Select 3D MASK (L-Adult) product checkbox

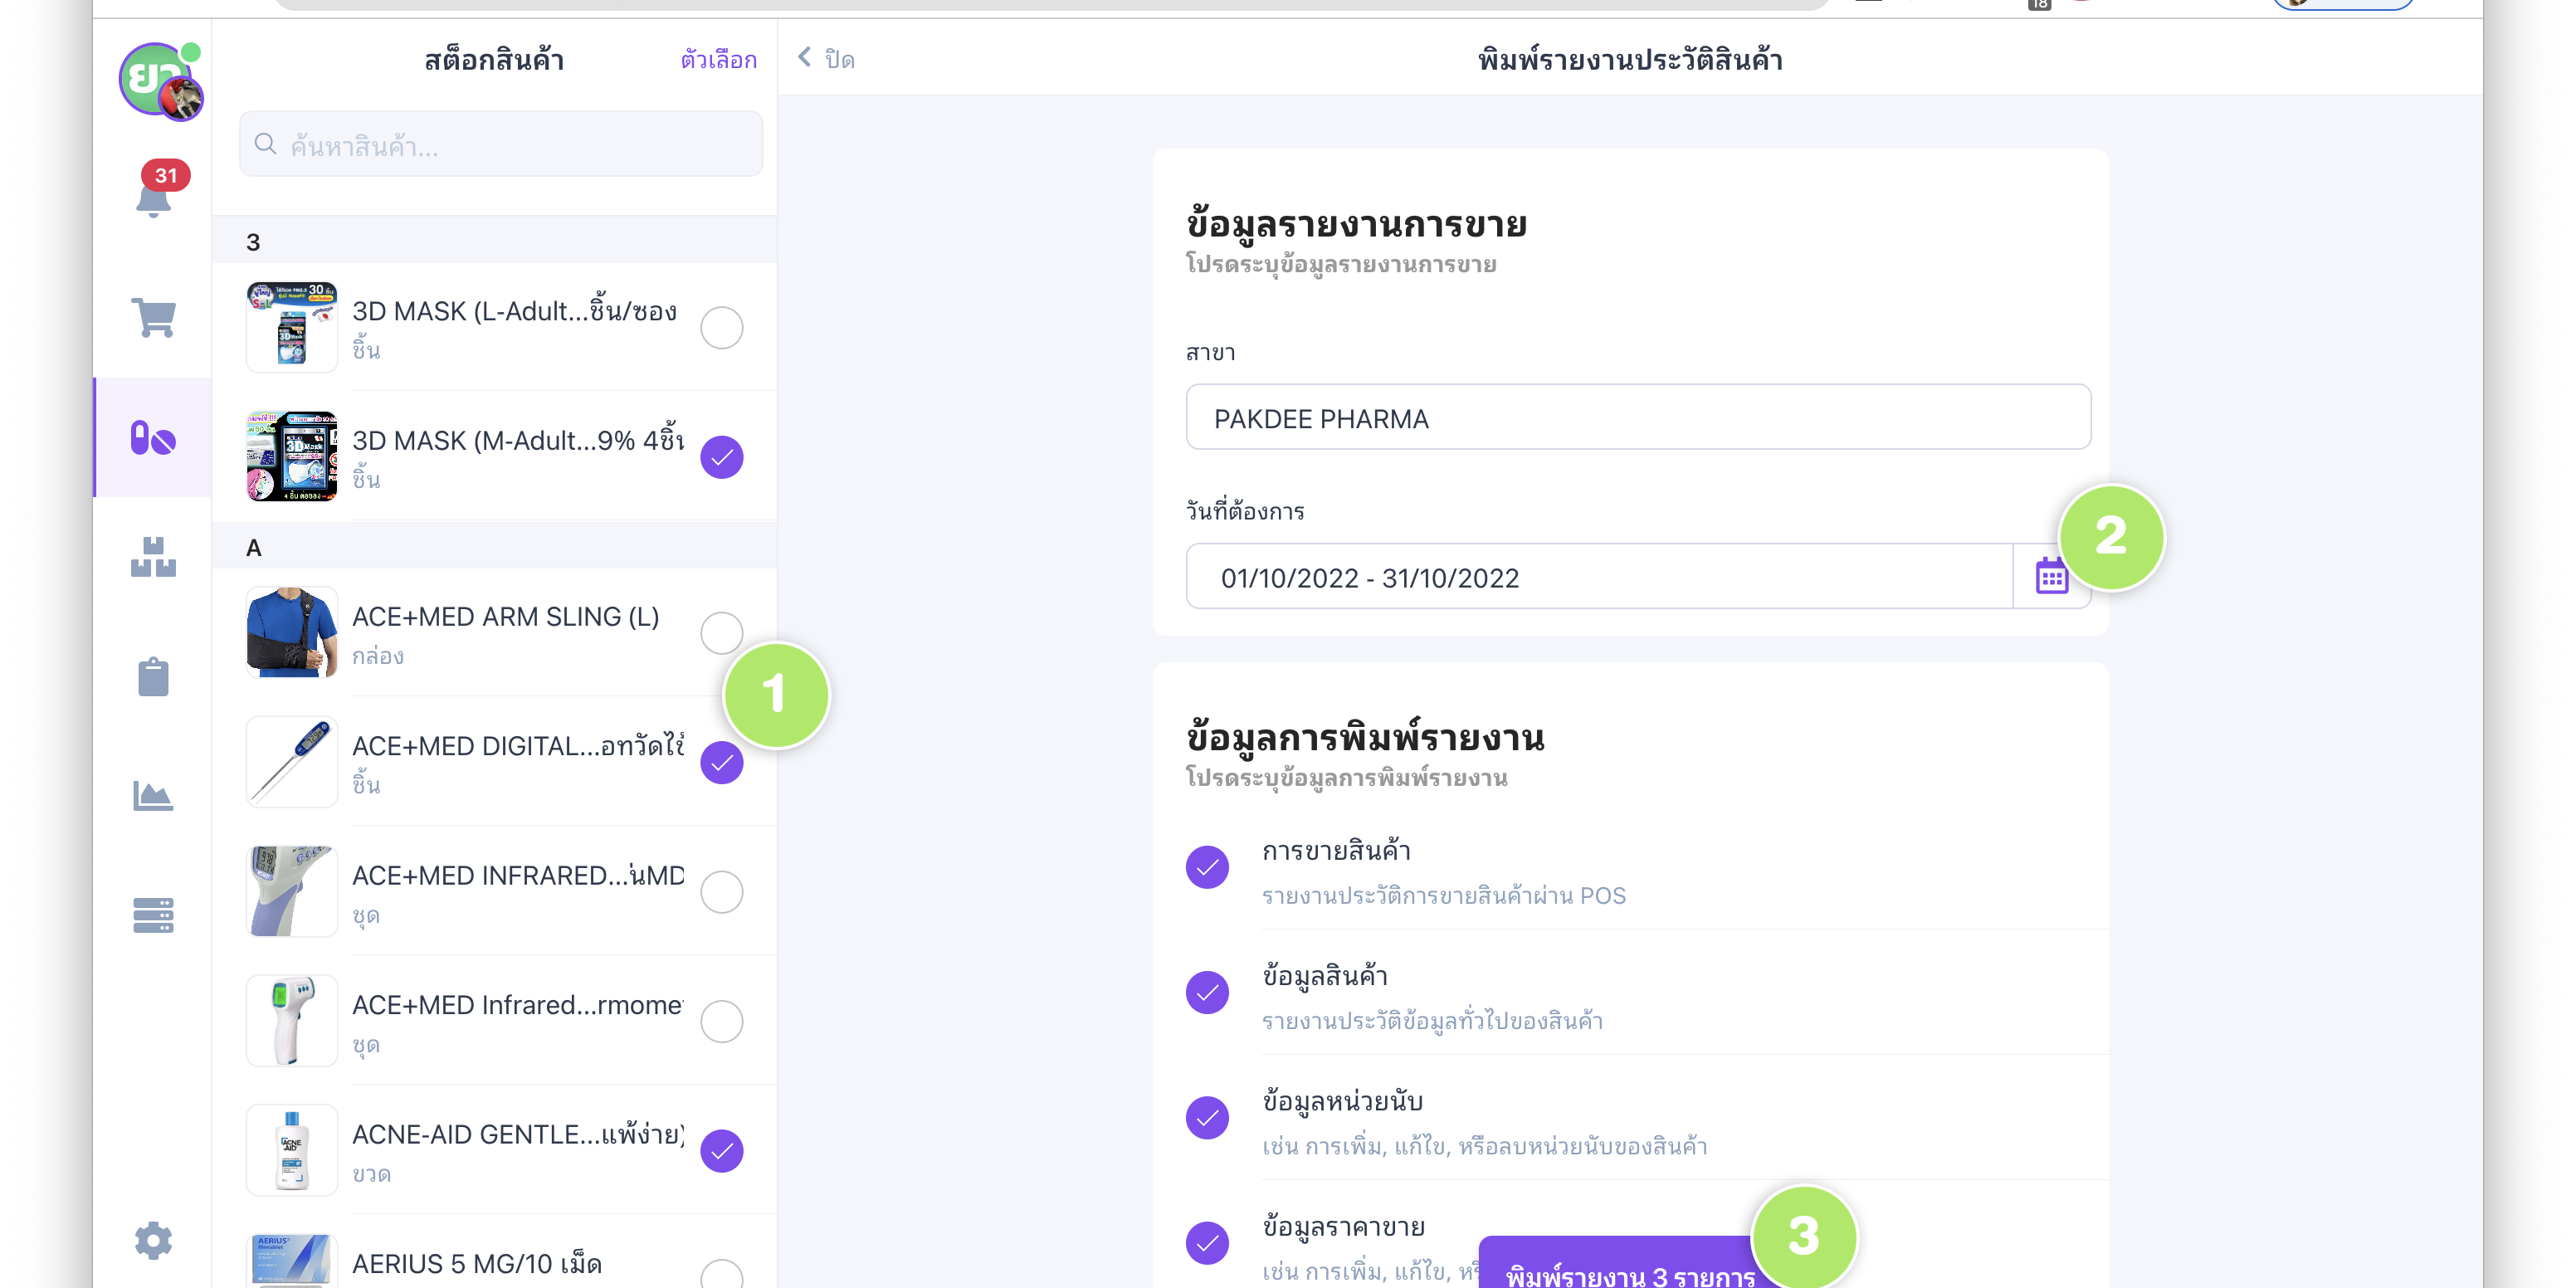coord(721,328)
